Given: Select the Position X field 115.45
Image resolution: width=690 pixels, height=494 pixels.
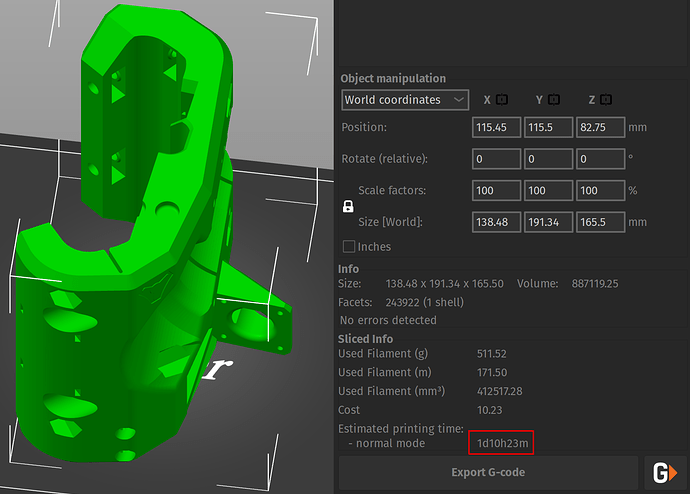Looking at the screenshot, I should point(496,128).
